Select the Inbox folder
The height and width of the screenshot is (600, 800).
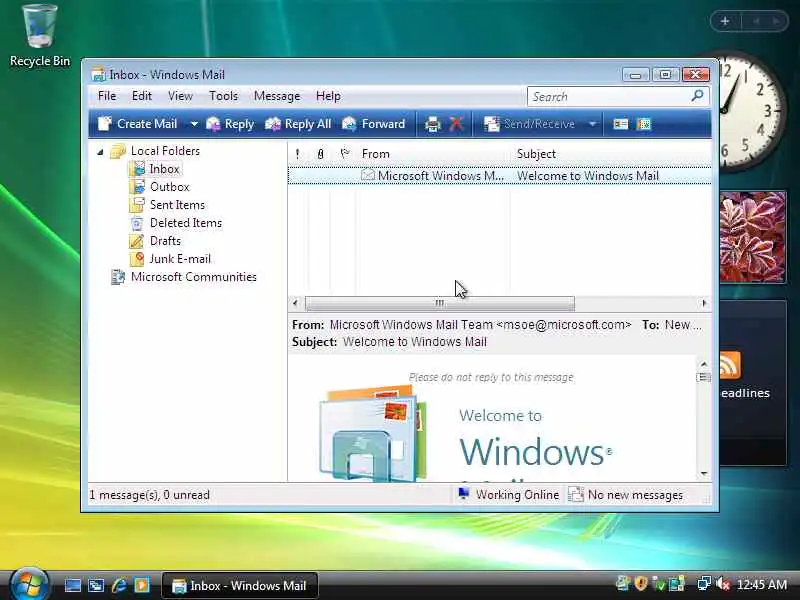164,169
